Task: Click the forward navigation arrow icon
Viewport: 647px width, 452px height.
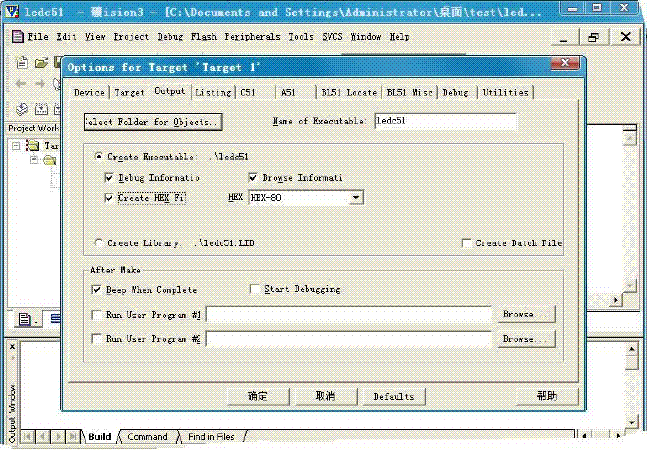Action: click(x=41, y=84)
